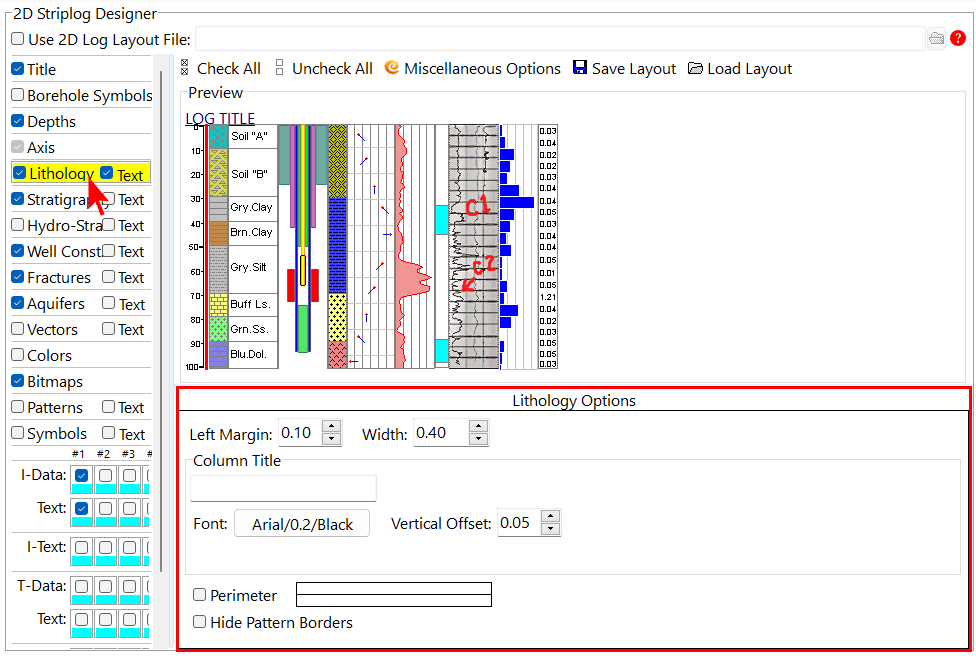Open Miscellaneous Options

coord(392,68)
